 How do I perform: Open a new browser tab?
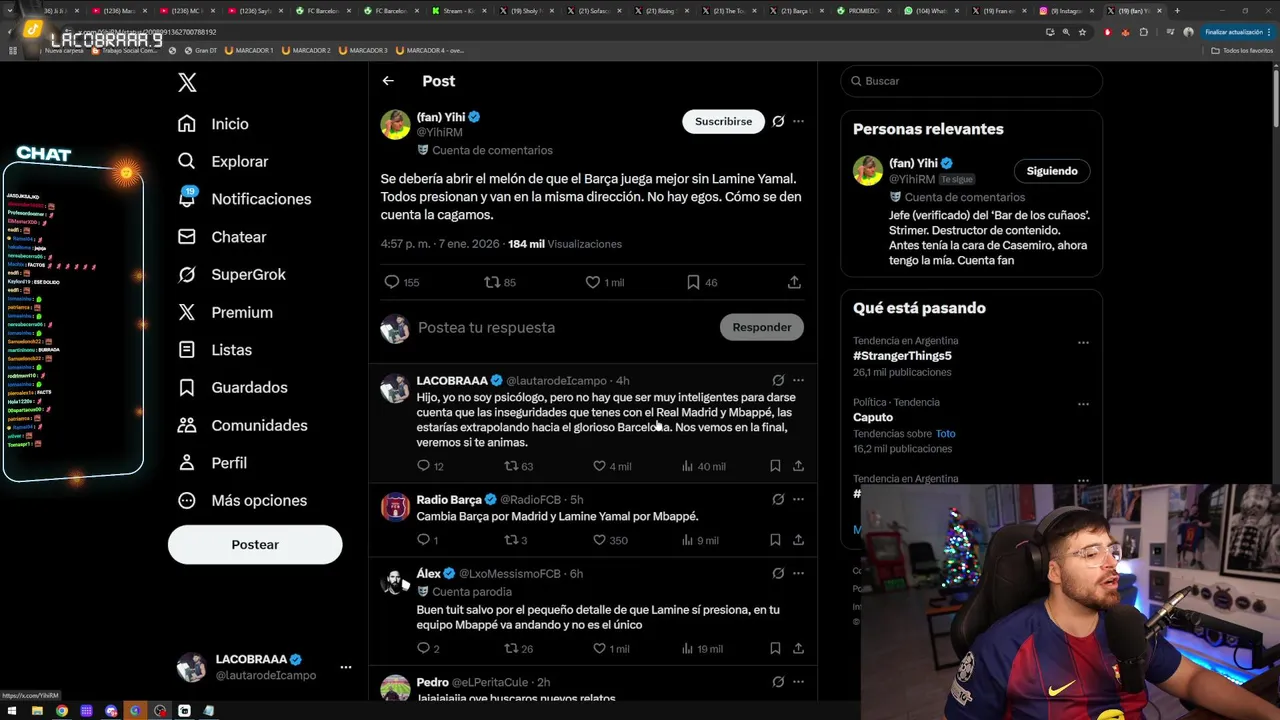click(1176, 11)
